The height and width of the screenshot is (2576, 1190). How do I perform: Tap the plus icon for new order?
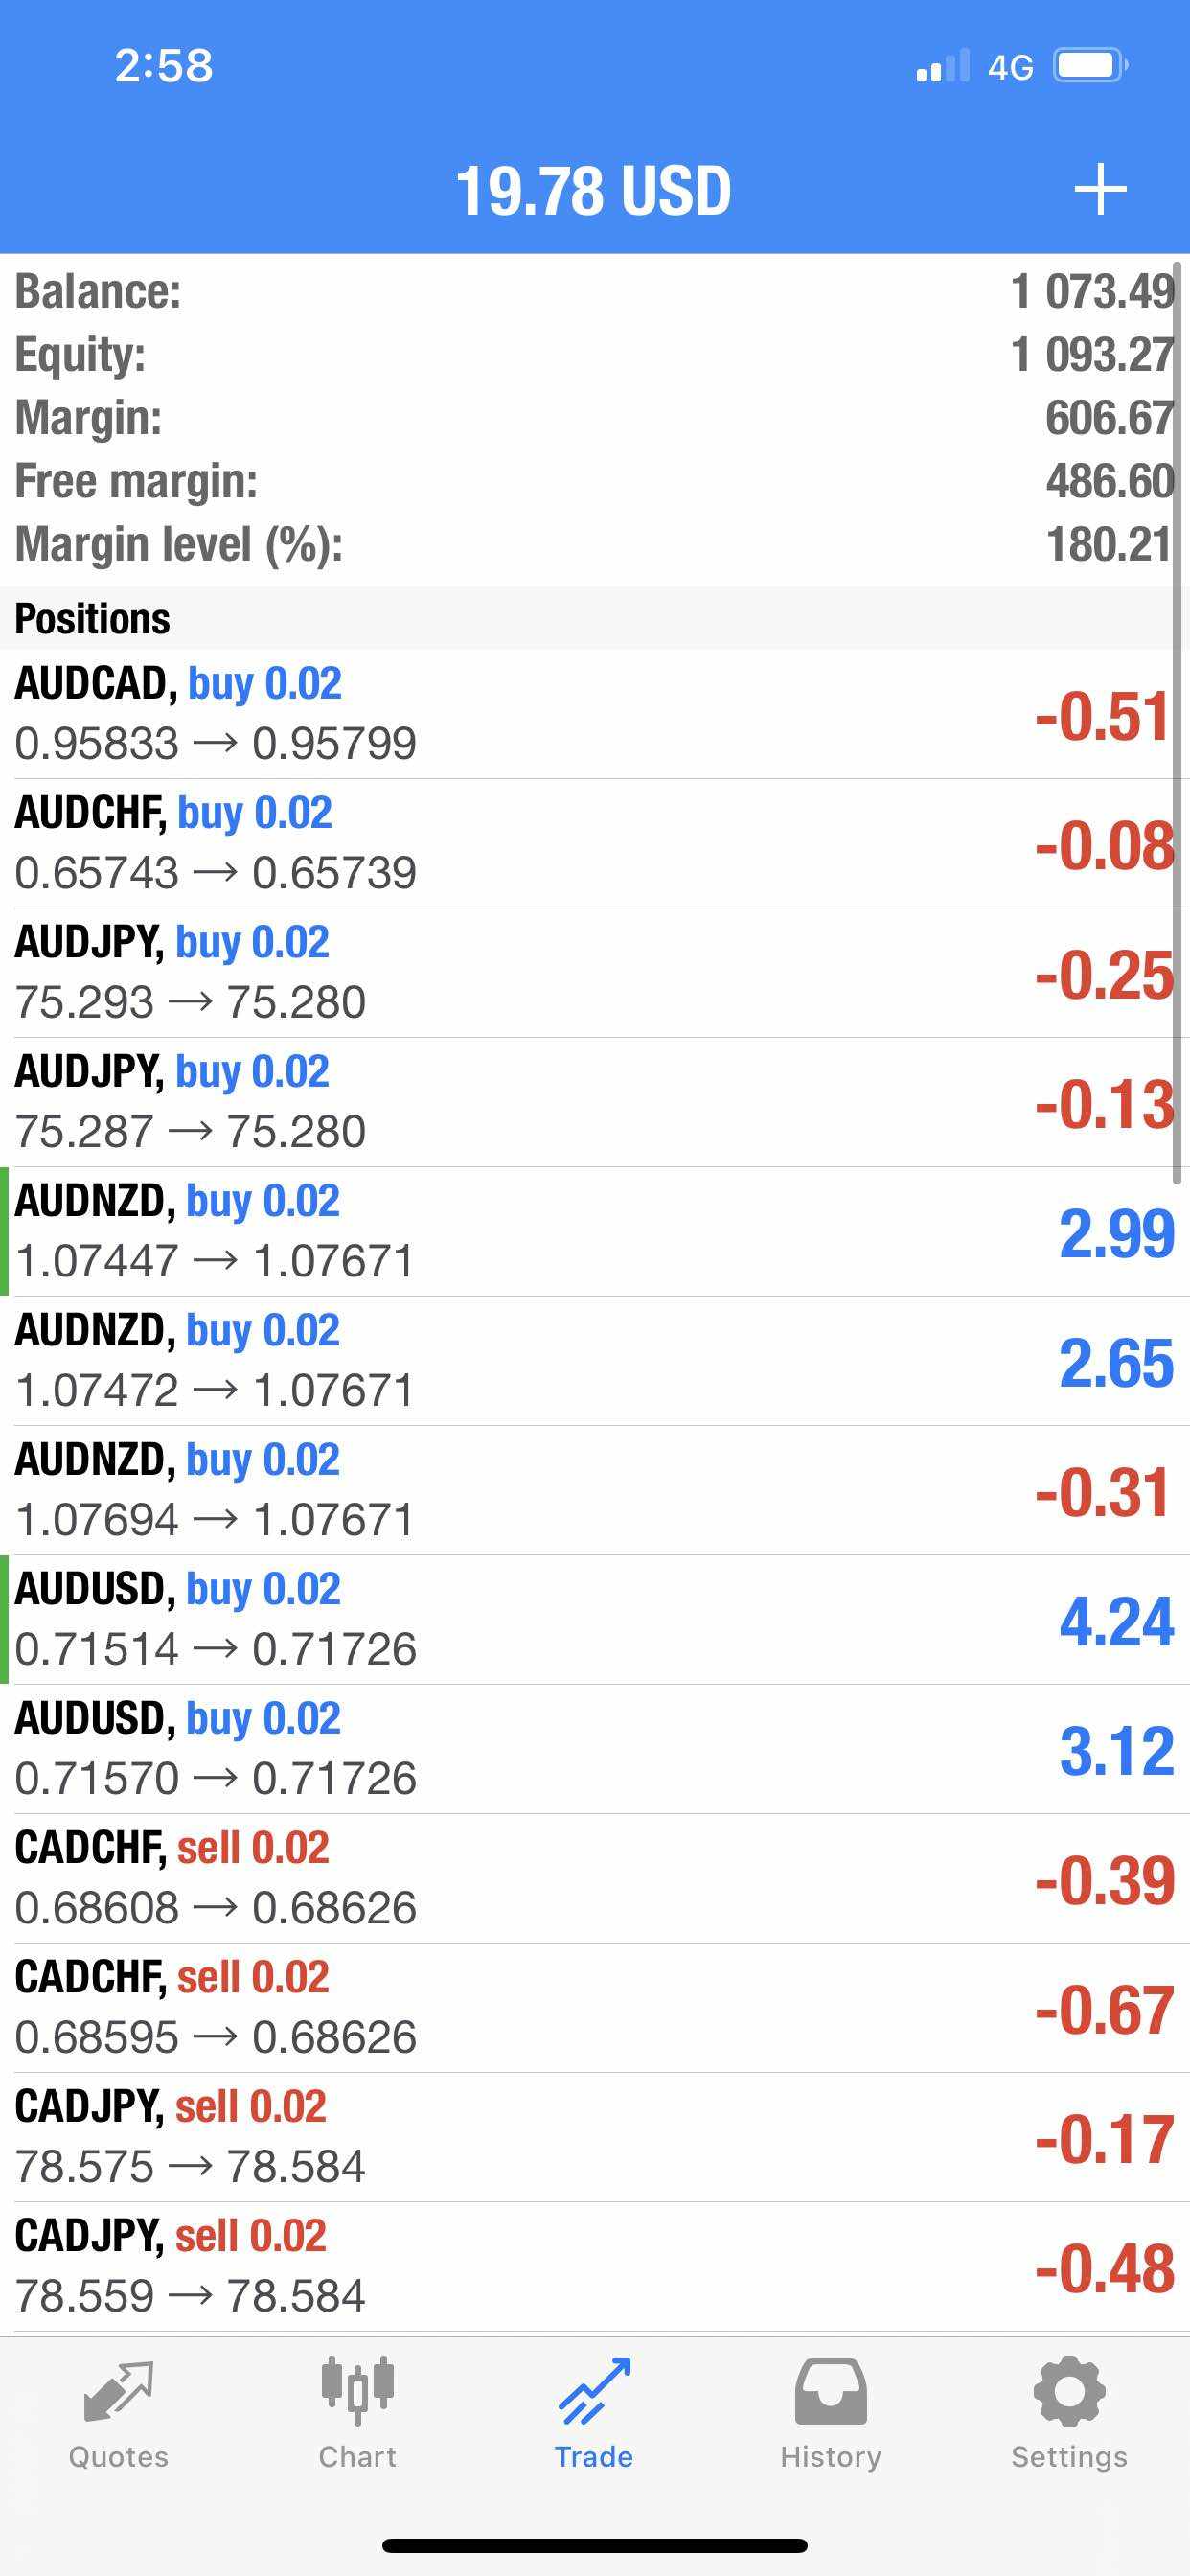(x=1100, y=189)
